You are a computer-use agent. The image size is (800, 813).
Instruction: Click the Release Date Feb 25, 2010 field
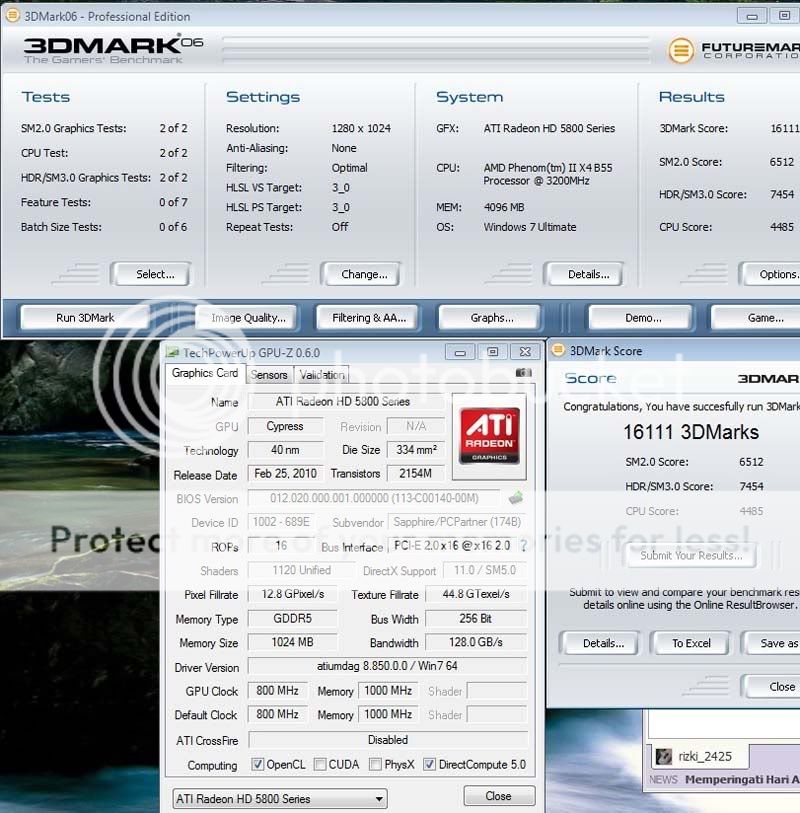(x=286, y=473)
